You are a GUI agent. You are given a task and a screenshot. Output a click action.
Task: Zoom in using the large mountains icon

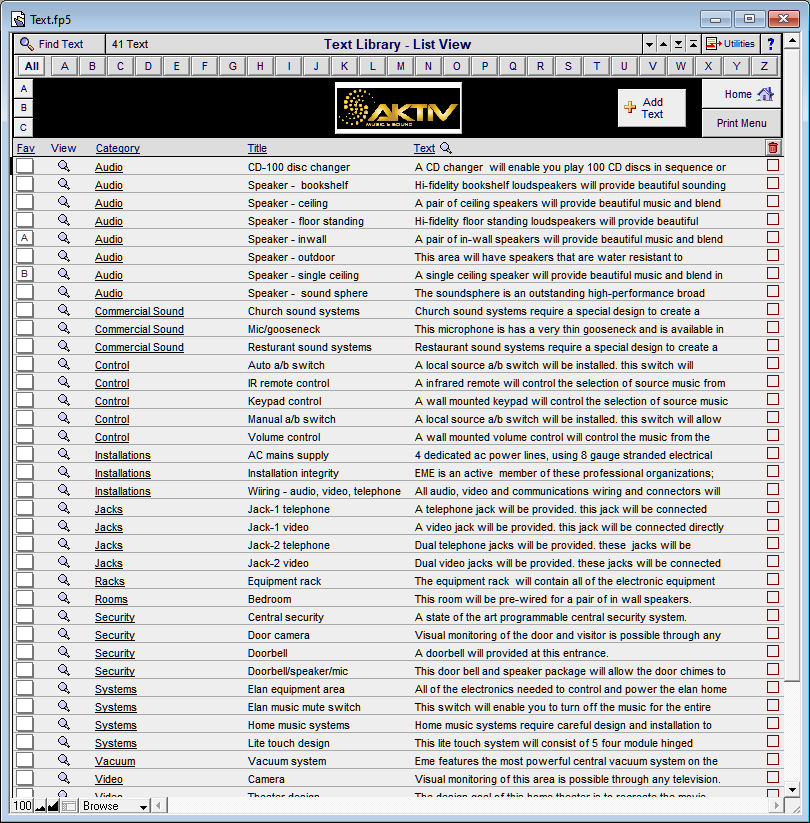coord(53,806)
